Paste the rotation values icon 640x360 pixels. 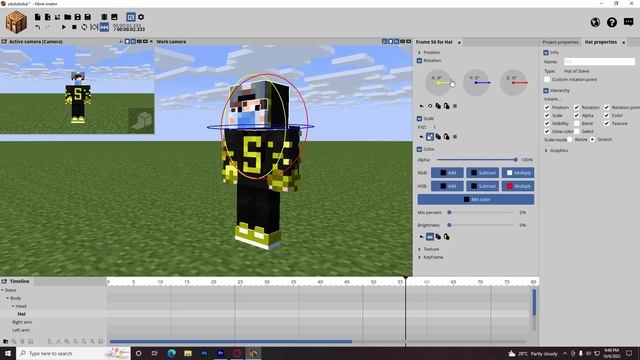click(447, 106)
